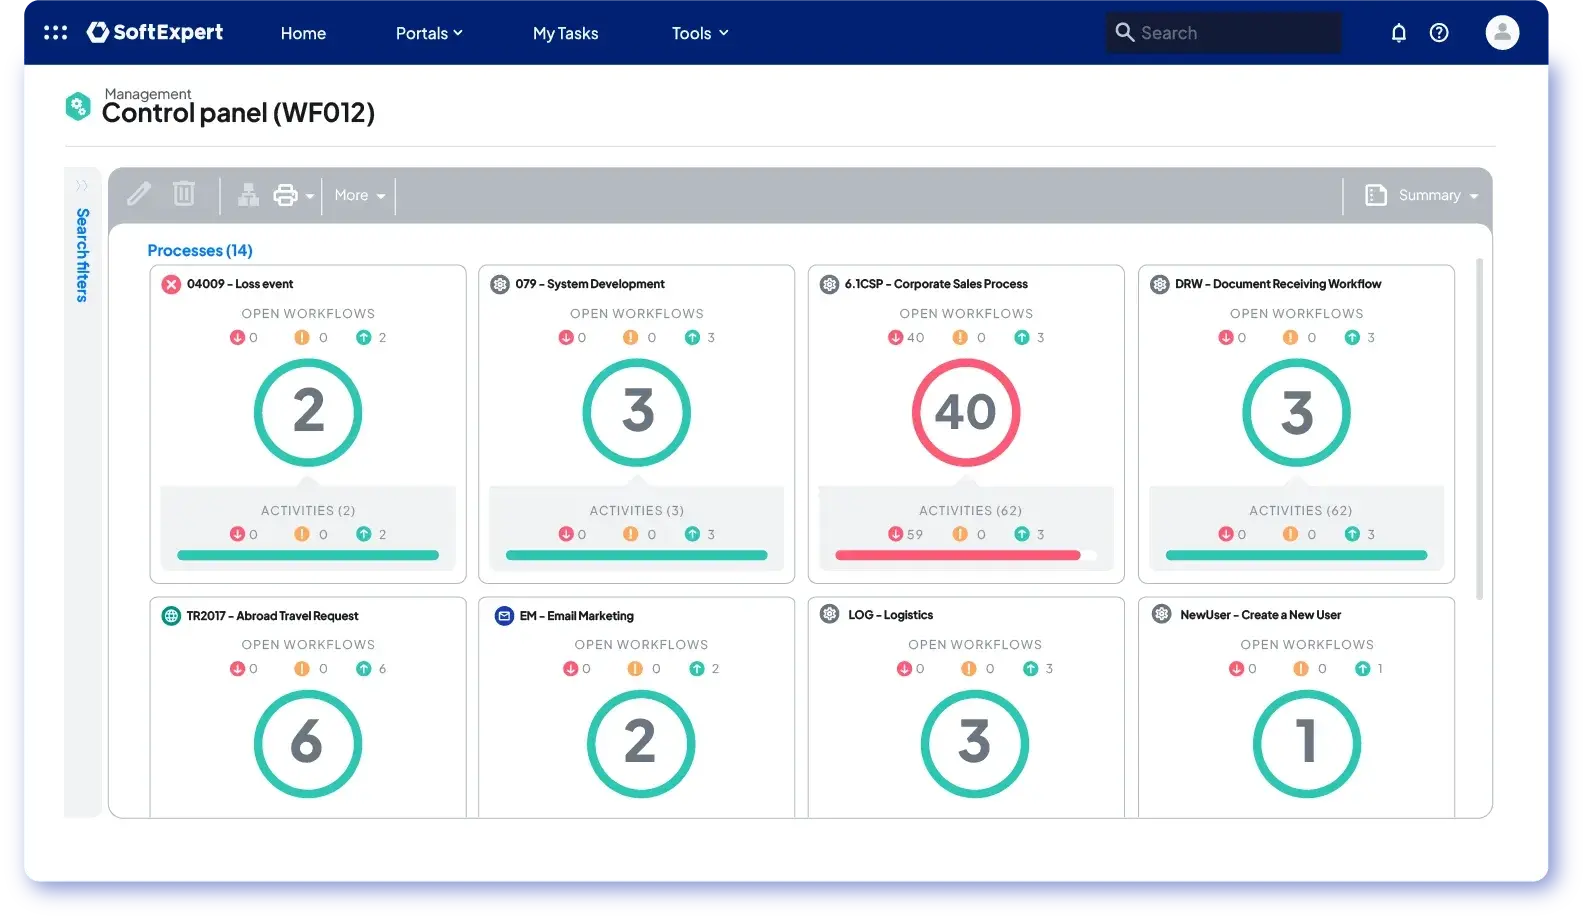Viewport: 1587px width, 920px height.
Task: Open the help question mark icon
Action: point(1439,33)
